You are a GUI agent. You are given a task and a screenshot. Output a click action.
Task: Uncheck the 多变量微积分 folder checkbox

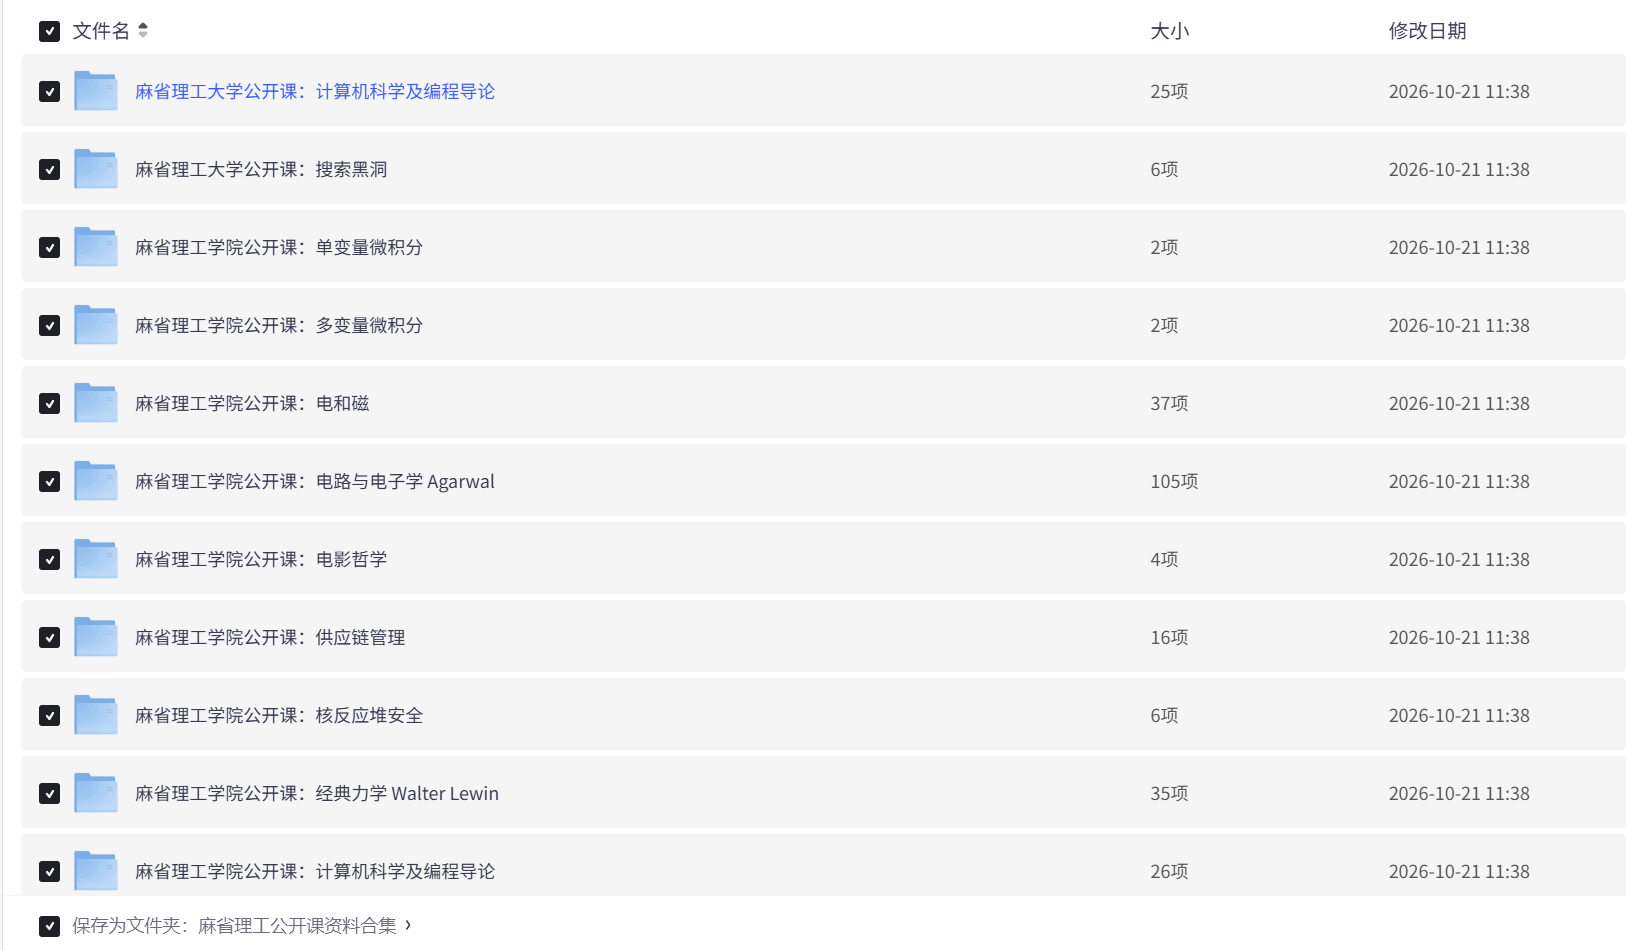coord(49,325)
